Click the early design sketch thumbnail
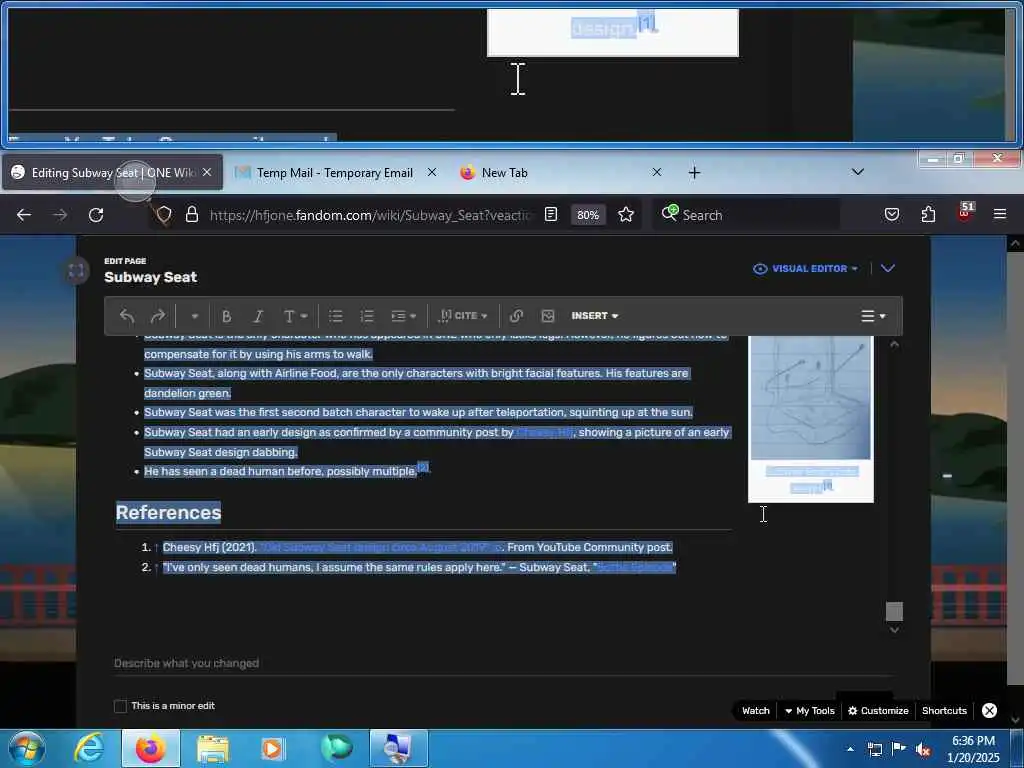The height and width of the screenshot is (768, 1024). click(x=810, y=398)
